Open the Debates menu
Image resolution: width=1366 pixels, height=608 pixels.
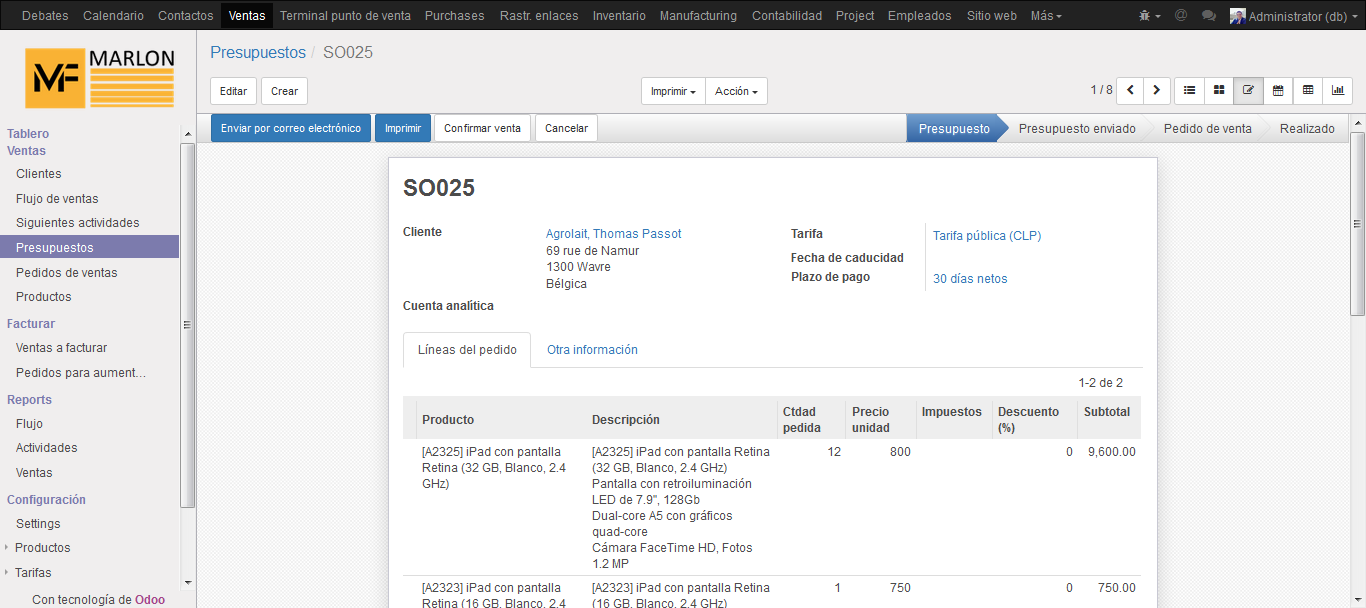pyautogui.click(x=45, y=16)
